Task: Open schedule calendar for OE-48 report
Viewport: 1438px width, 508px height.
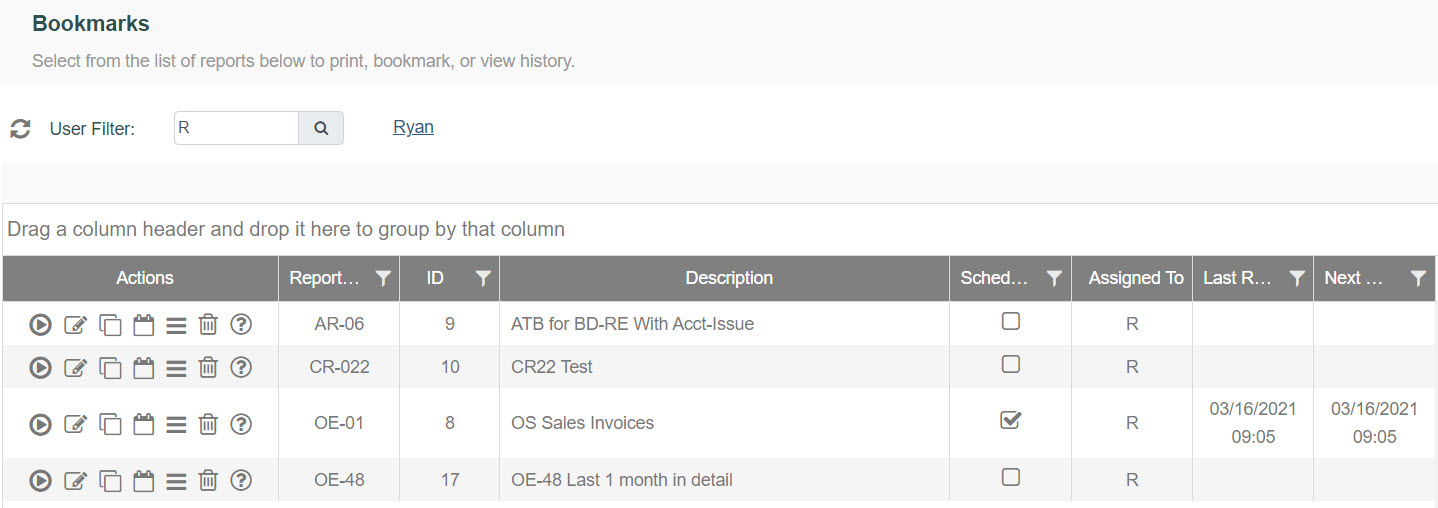Action: pos(143,481)
